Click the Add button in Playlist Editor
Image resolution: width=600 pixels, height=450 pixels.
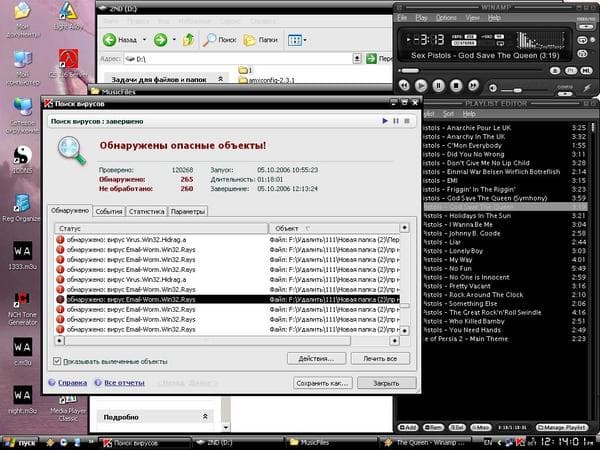point(408,427)
